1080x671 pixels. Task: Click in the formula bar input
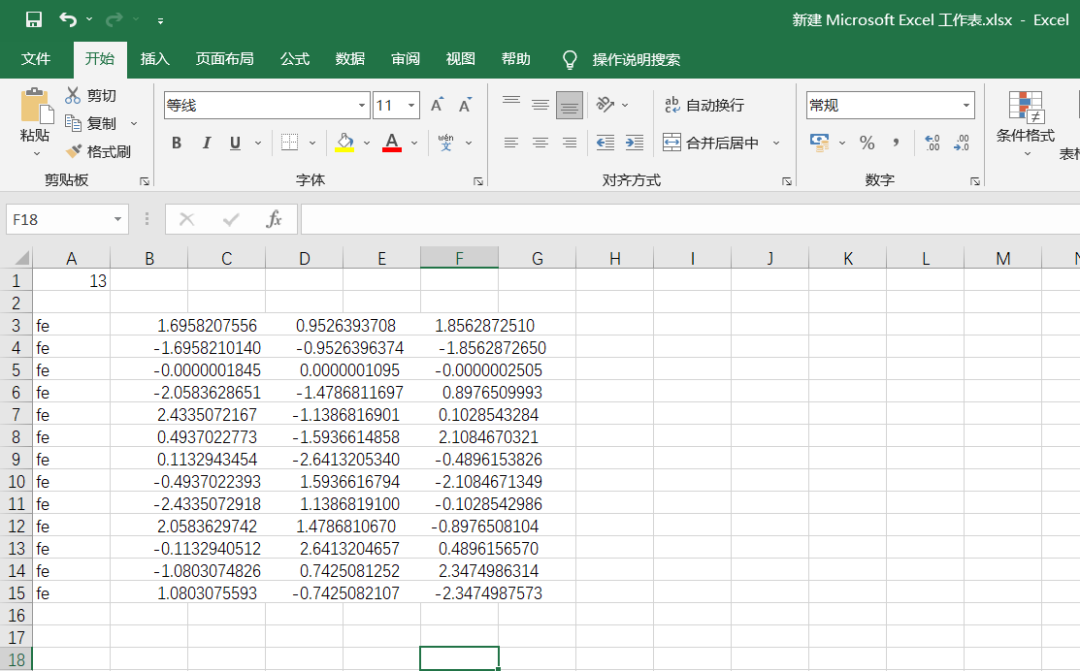click(x=690, y=220)
